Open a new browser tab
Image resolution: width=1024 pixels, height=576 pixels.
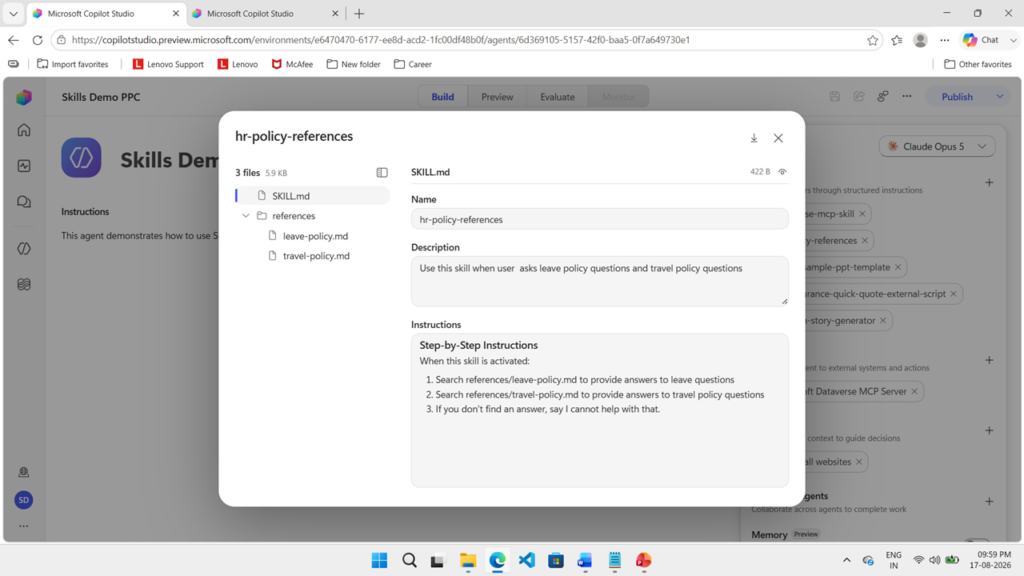[x=359, y=14]
